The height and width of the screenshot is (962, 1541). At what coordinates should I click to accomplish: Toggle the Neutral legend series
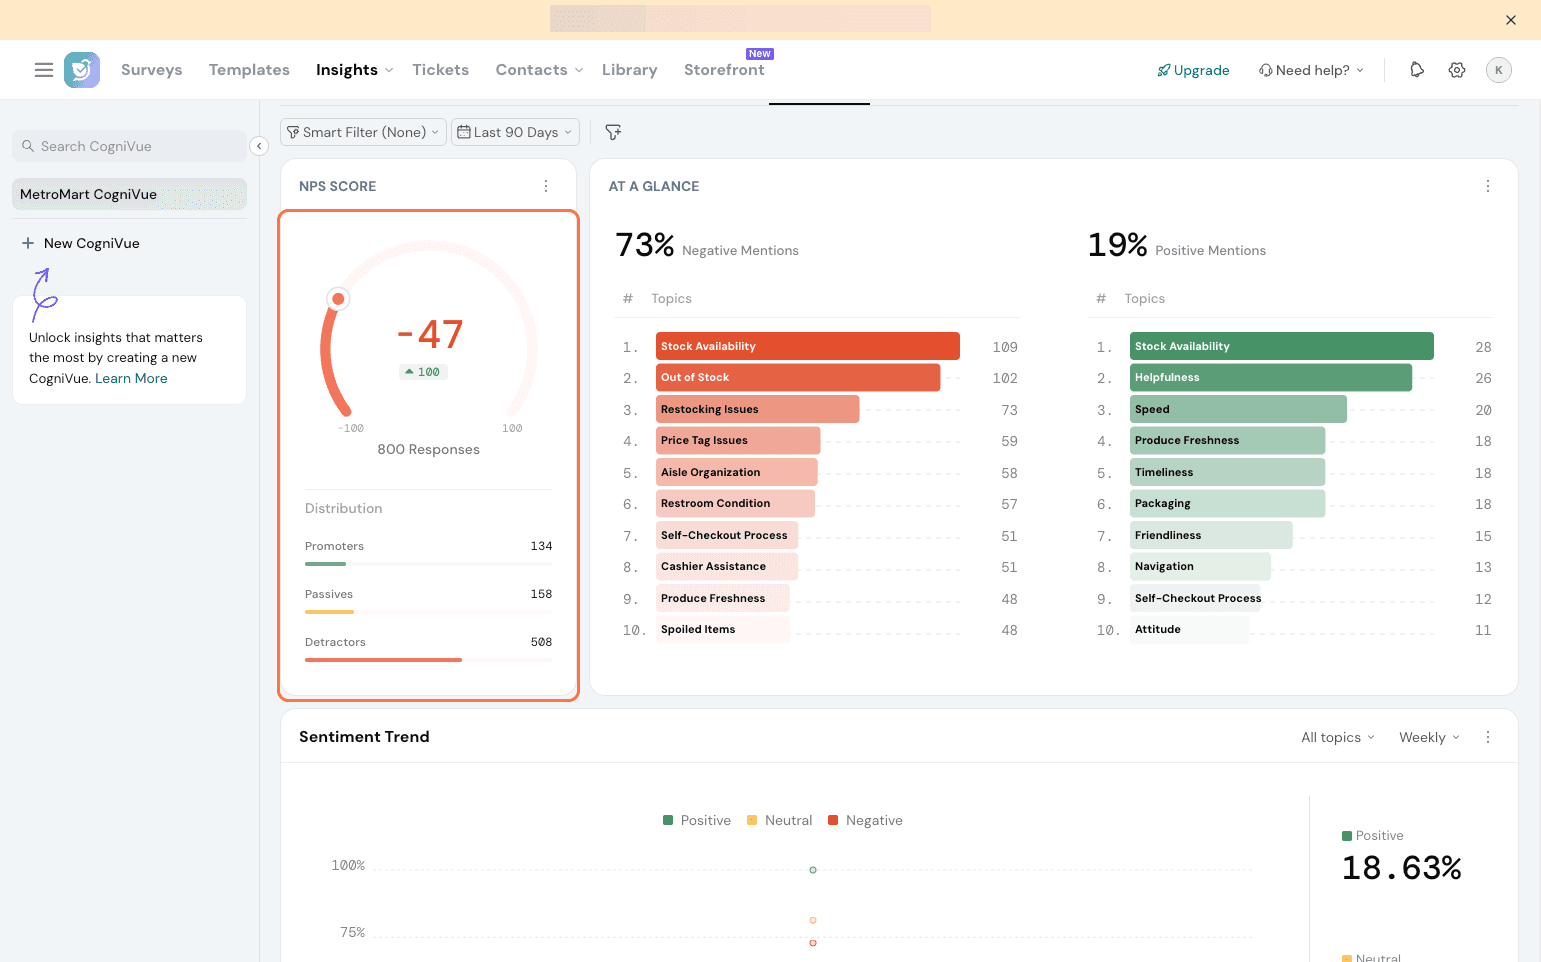[780, 820]
